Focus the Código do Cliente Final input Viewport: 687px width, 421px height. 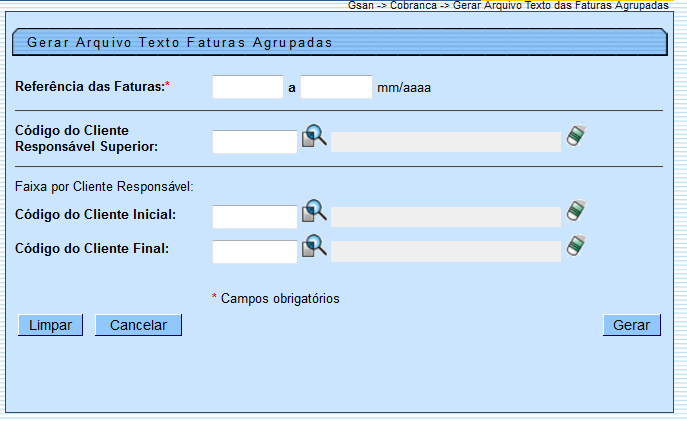coord(255,251)
